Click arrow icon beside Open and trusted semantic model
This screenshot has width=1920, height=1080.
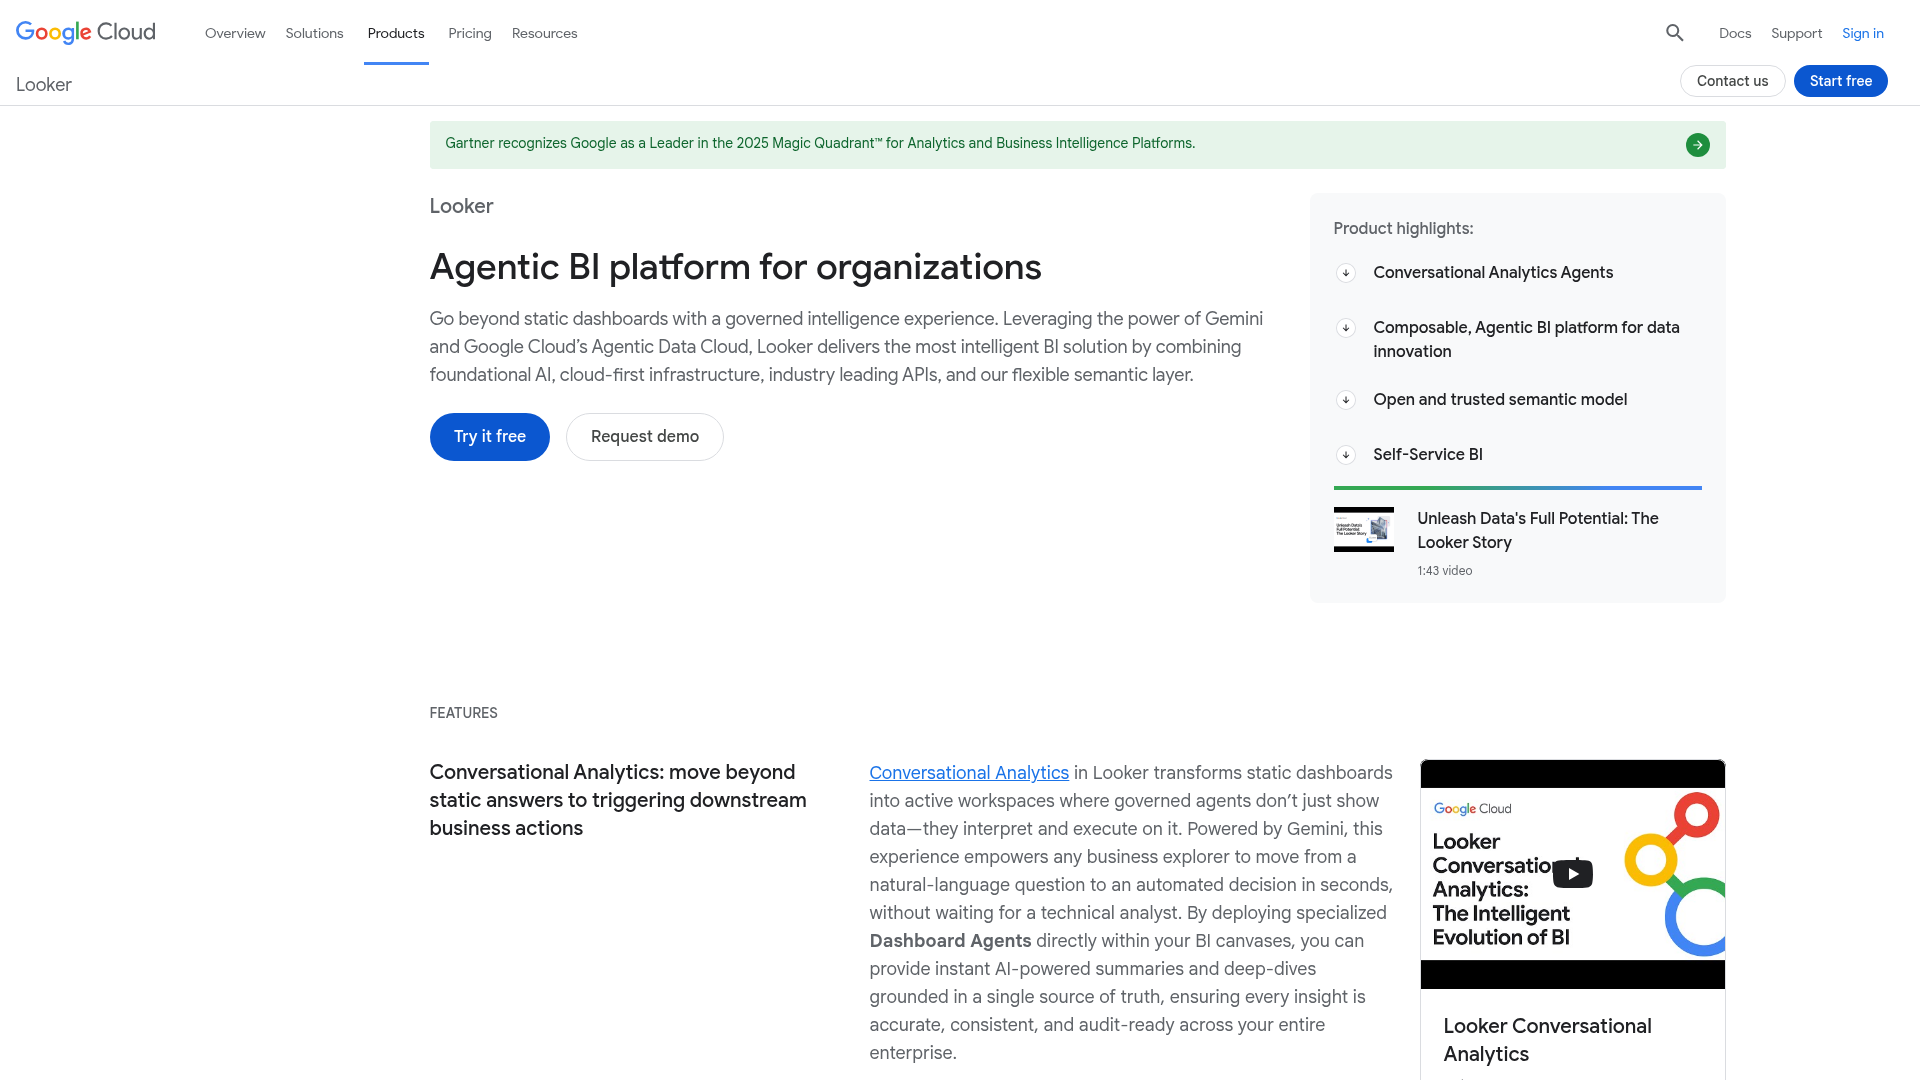pyautogui.click(x=1346, y=400)
